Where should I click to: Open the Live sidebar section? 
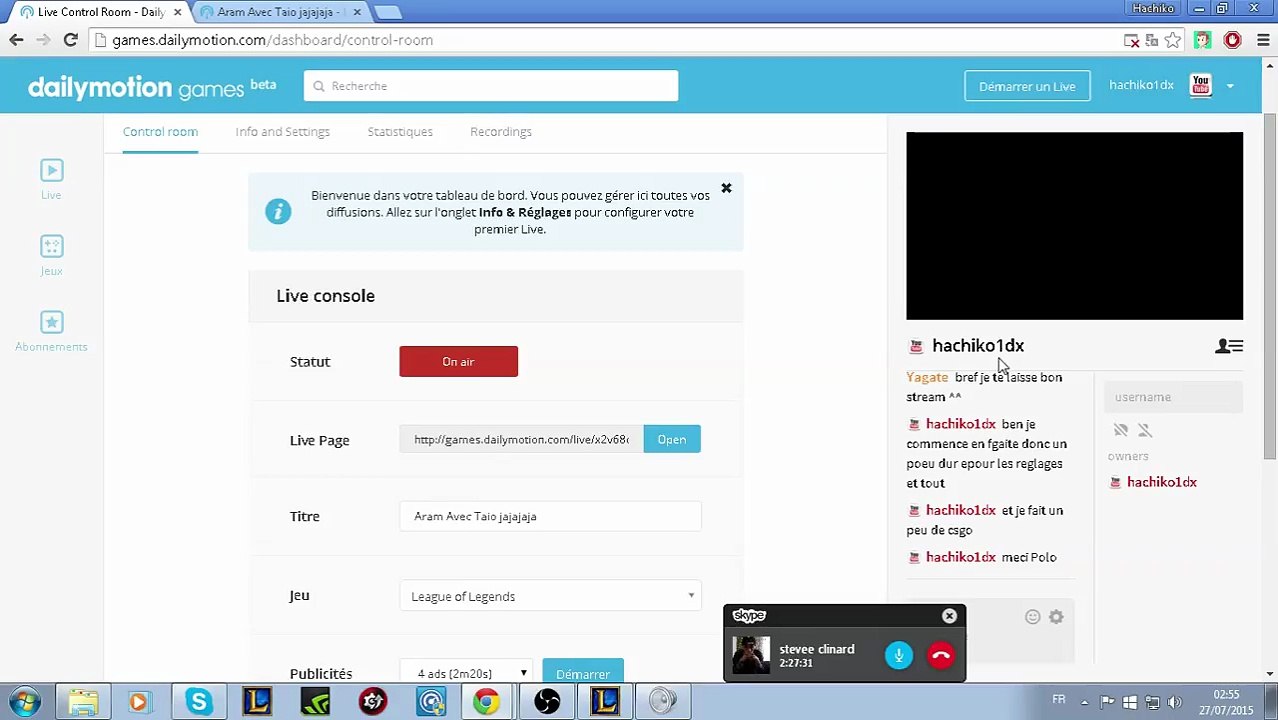point(51,180)
